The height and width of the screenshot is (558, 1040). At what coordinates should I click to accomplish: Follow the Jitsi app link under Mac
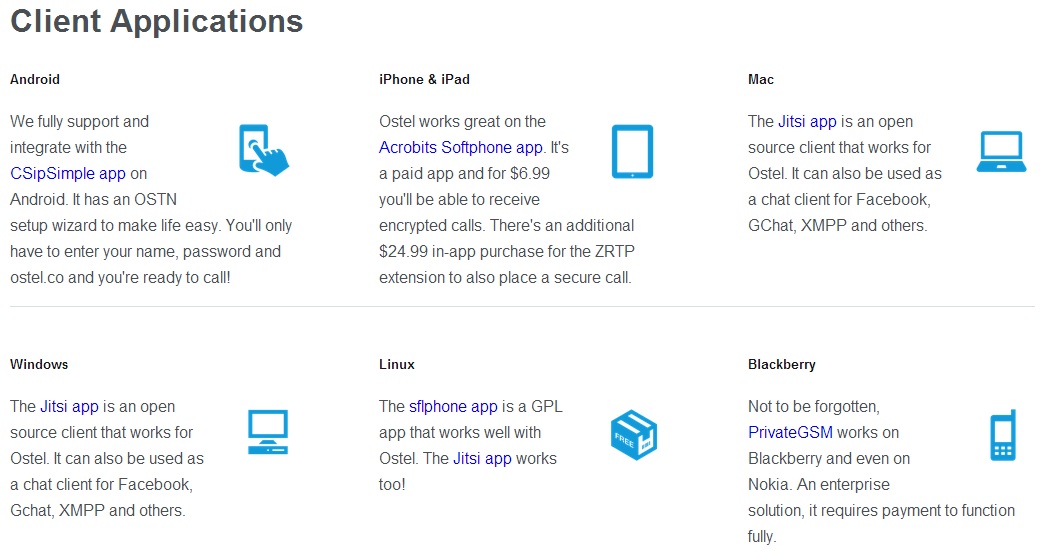click(x=807, y=121)
